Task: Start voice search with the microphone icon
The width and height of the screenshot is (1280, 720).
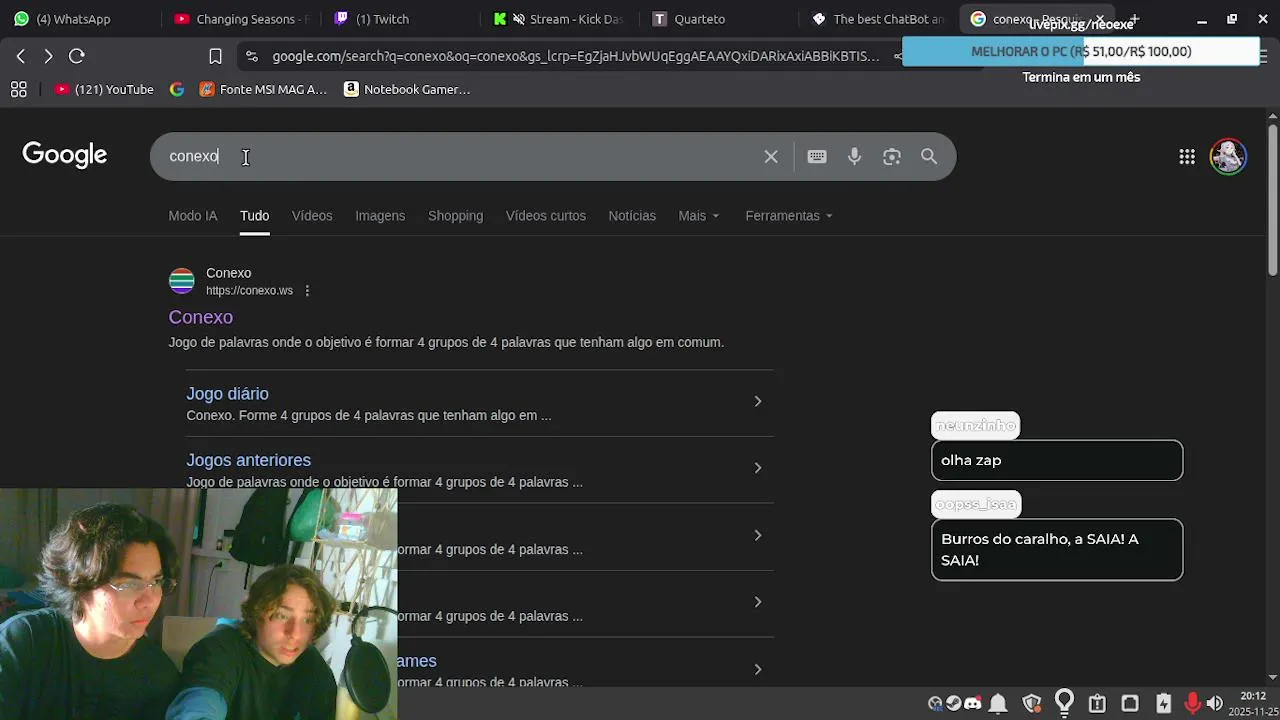Action: (854, 157)
